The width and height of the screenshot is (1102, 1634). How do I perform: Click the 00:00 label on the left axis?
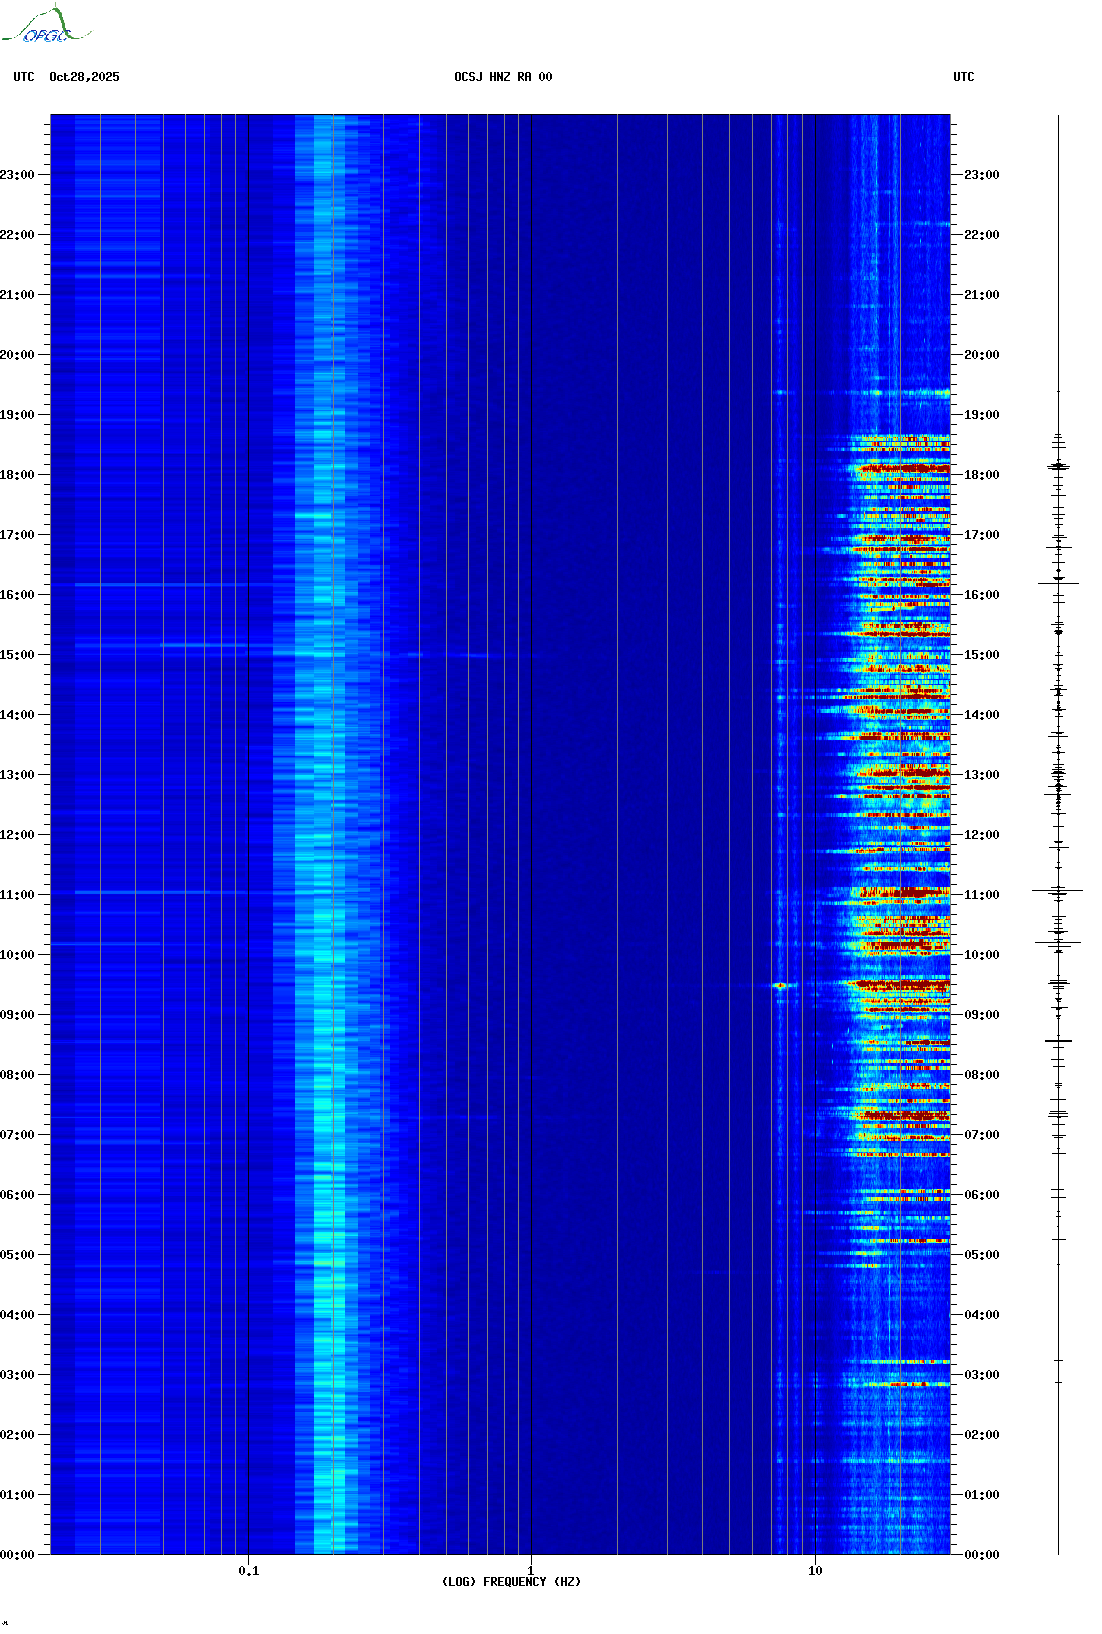pyautogui.click(x=17, y=1555)
